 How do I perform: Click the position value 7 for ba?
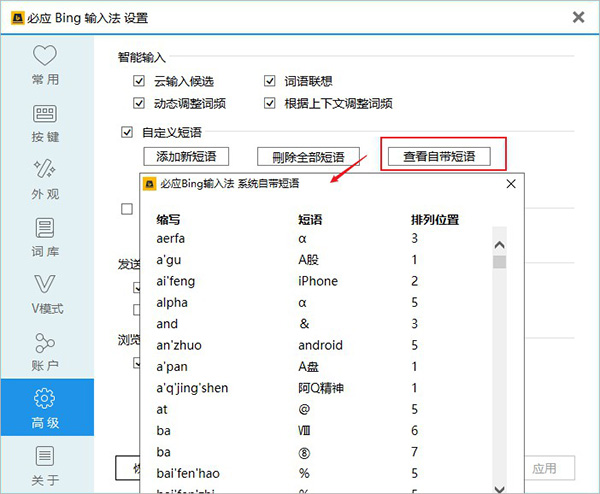click(x=414, y=452)
